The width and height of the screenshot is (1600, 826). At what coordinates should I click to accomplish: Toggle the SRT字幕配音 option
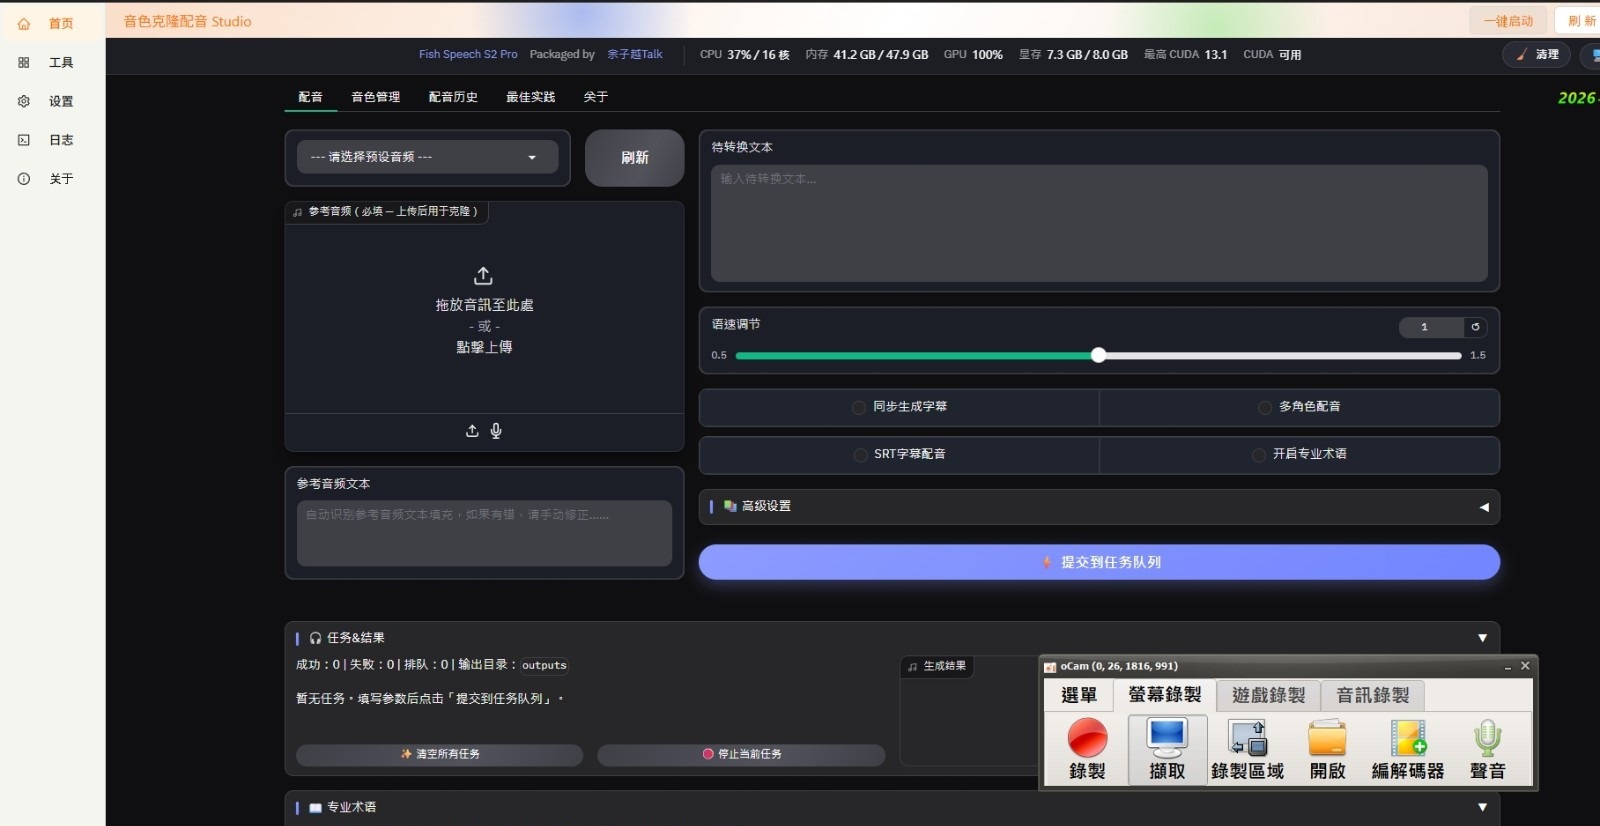[x=860, y=454]
